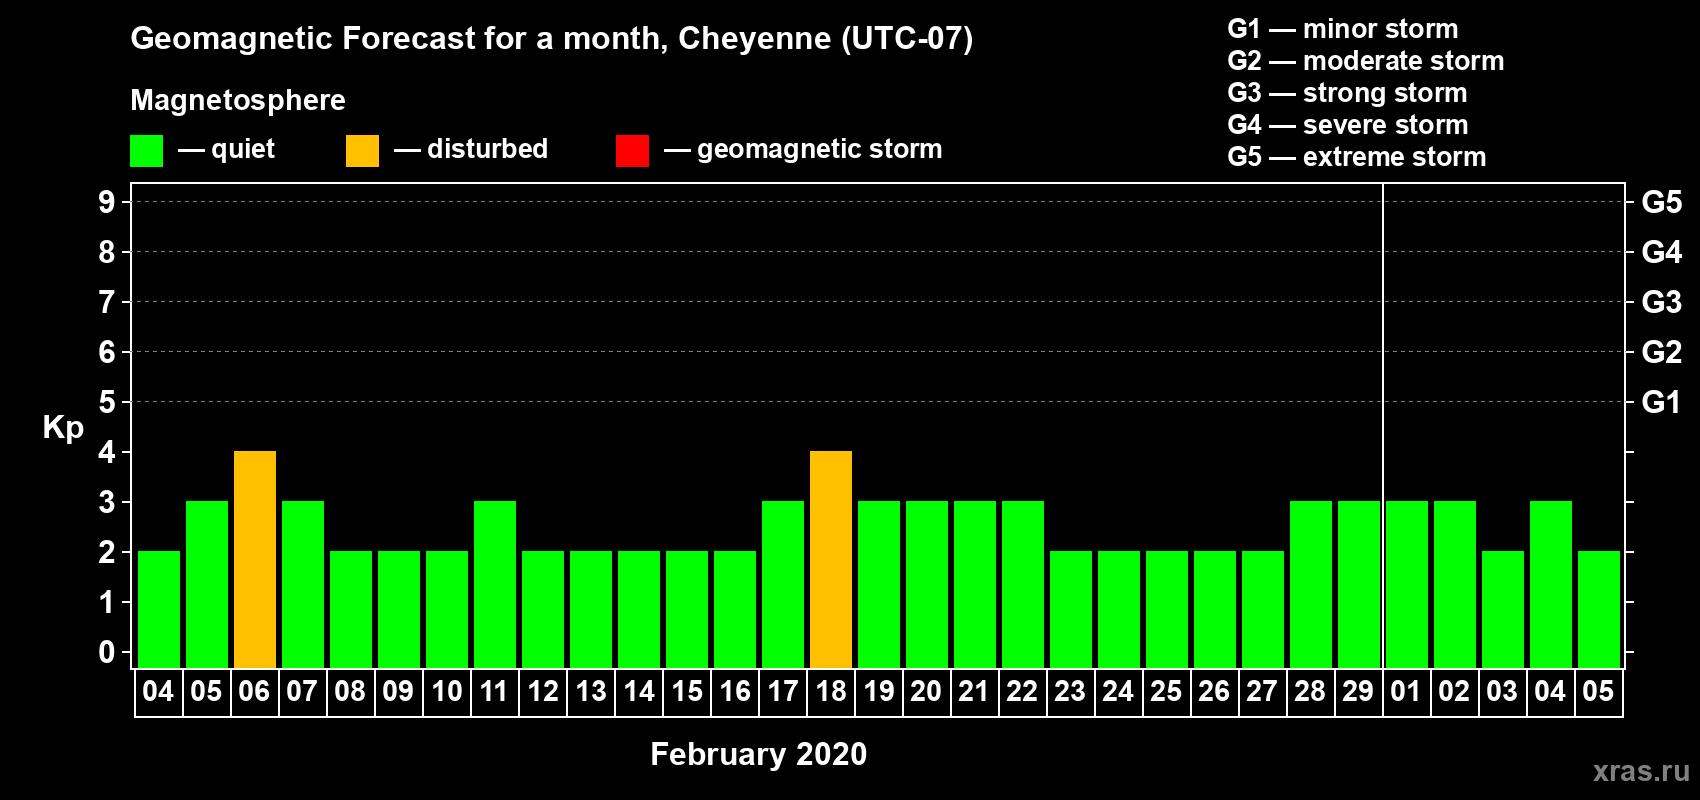Image resolution: width=1700 pixels, height=800 pixels.
Task: Click date label '27' on the x-axis
Action: [x=1263, y=692]
